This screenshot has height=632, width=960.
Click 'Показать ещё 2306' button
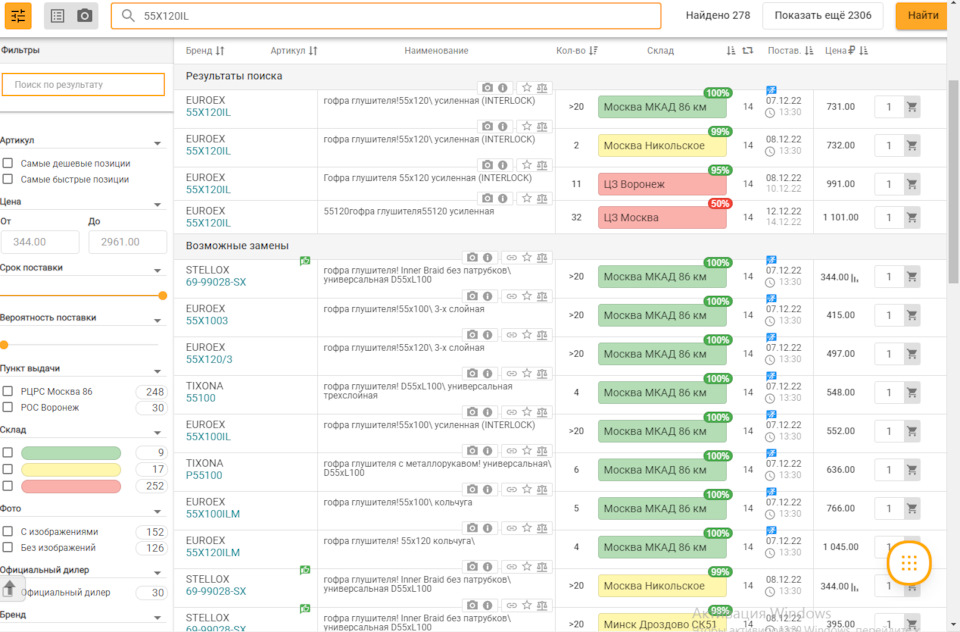click(822, 16)
